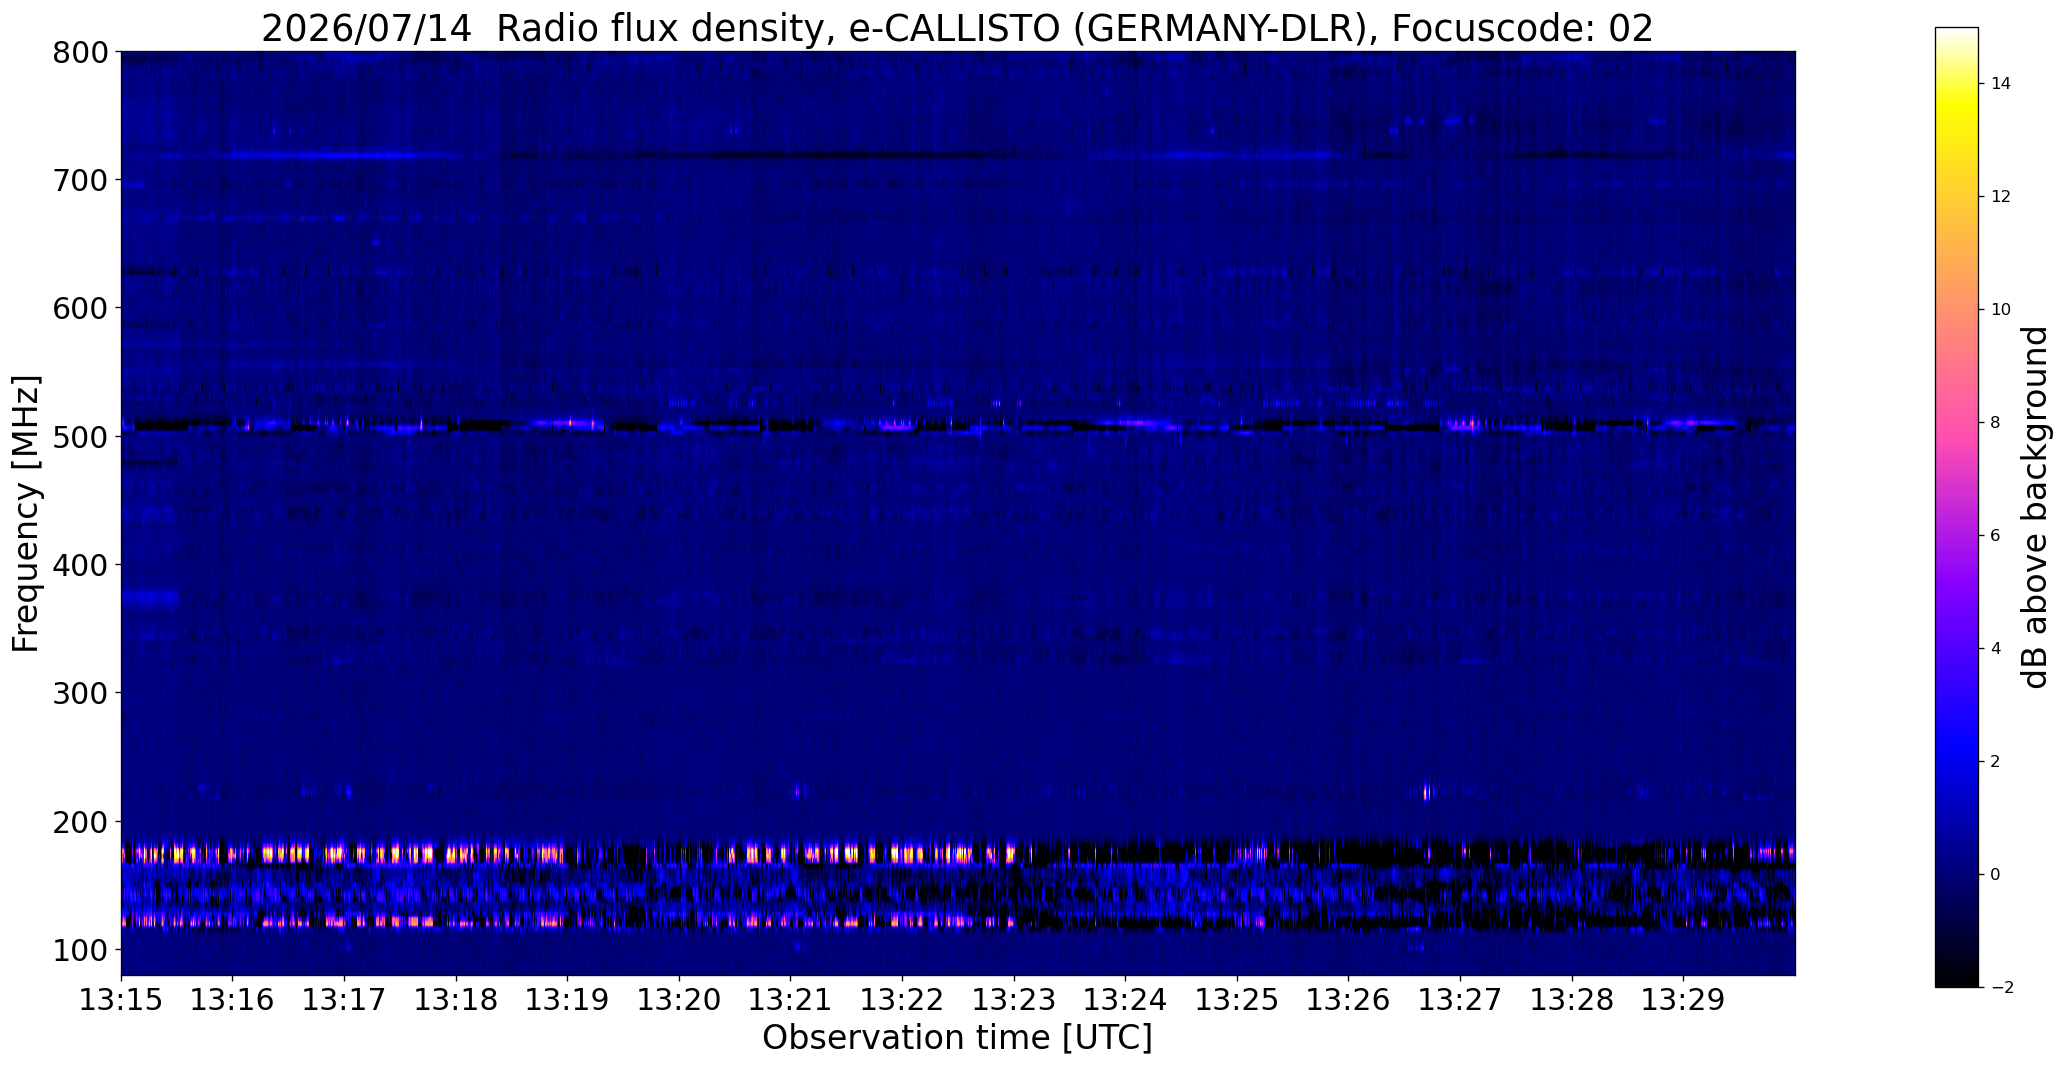Click the 13:15 time tick label

[121, 1000]
